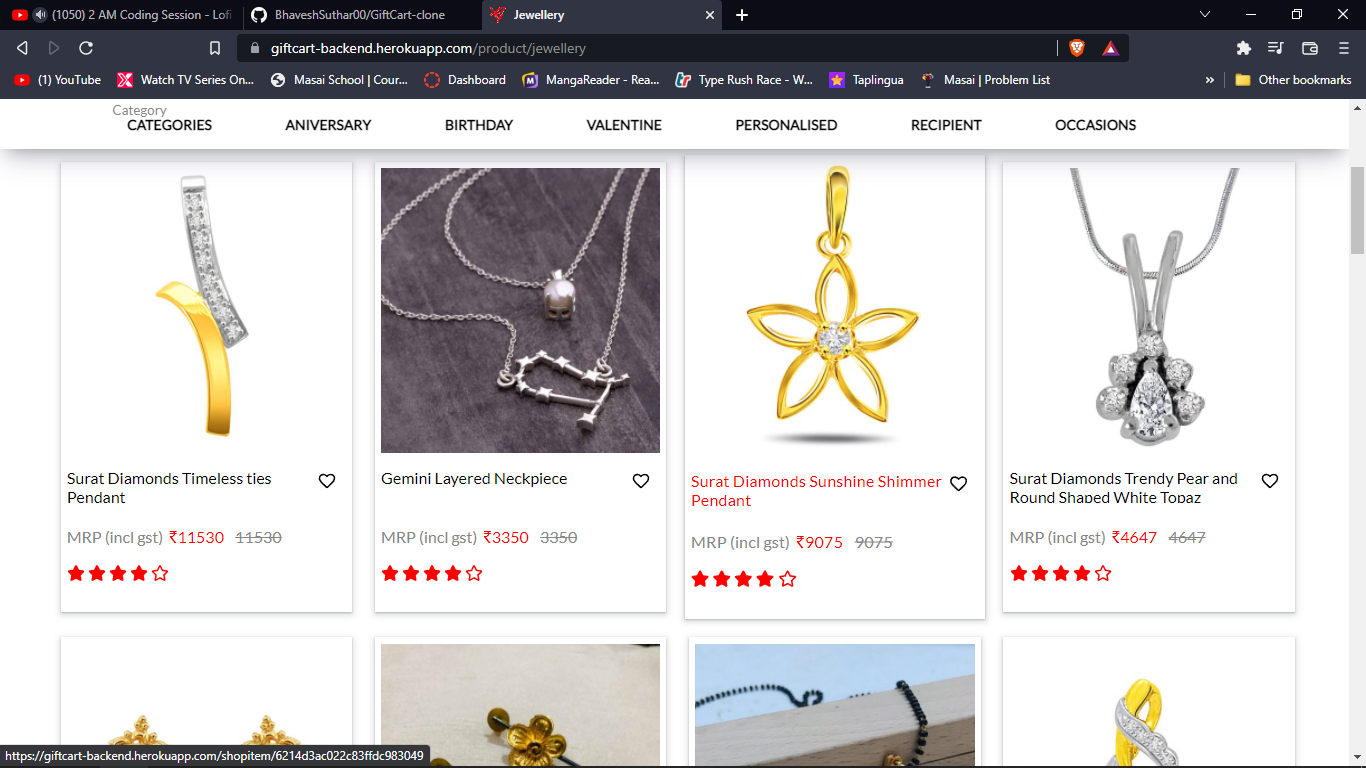Click the page vertical scrollbar thumb
Image resolution: width=1366 pixels, height=768 pixels.
click(1357, 210)
